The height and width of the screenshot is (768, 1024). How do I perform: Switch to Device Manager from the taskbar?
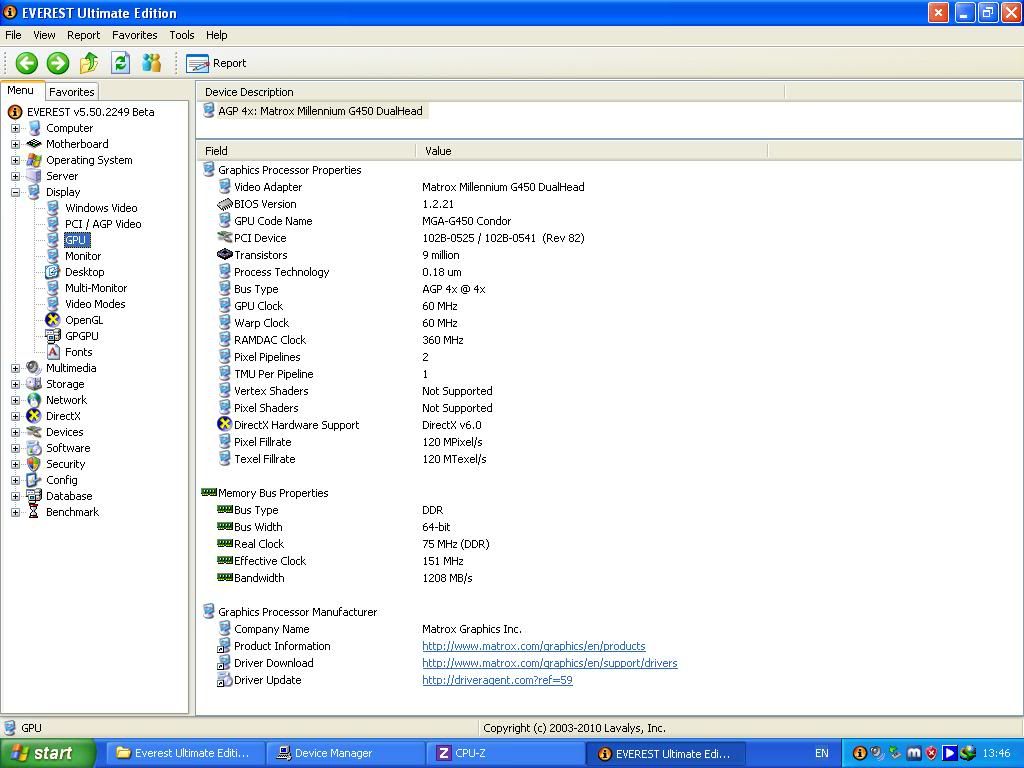(x=345, y=754)
